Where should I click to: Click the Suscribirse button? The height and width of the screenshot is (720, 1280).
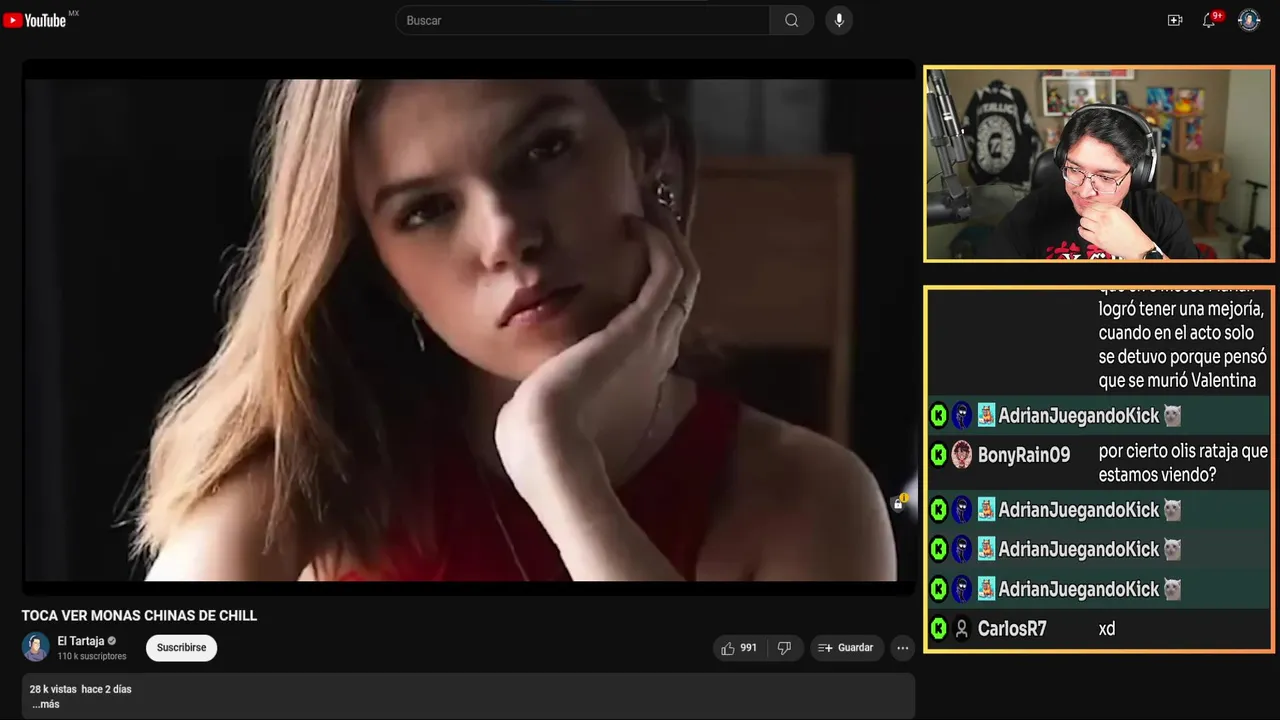coord(181,648)
